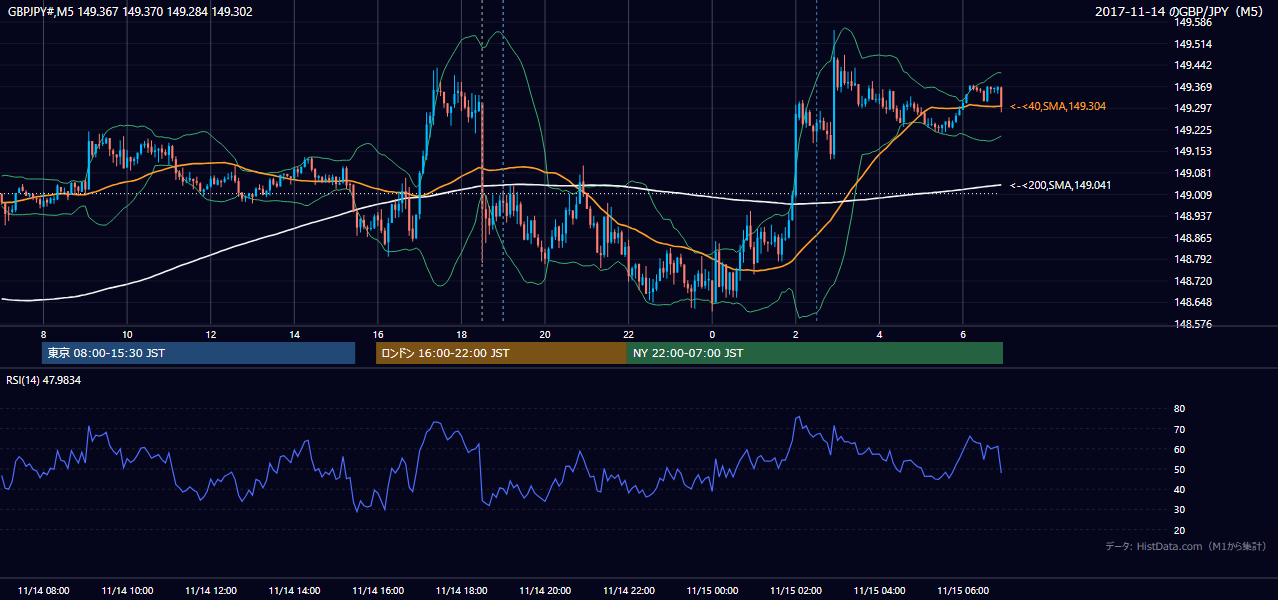Click price axis label 148.720

pyautogui.click(x=1193, y=281)
